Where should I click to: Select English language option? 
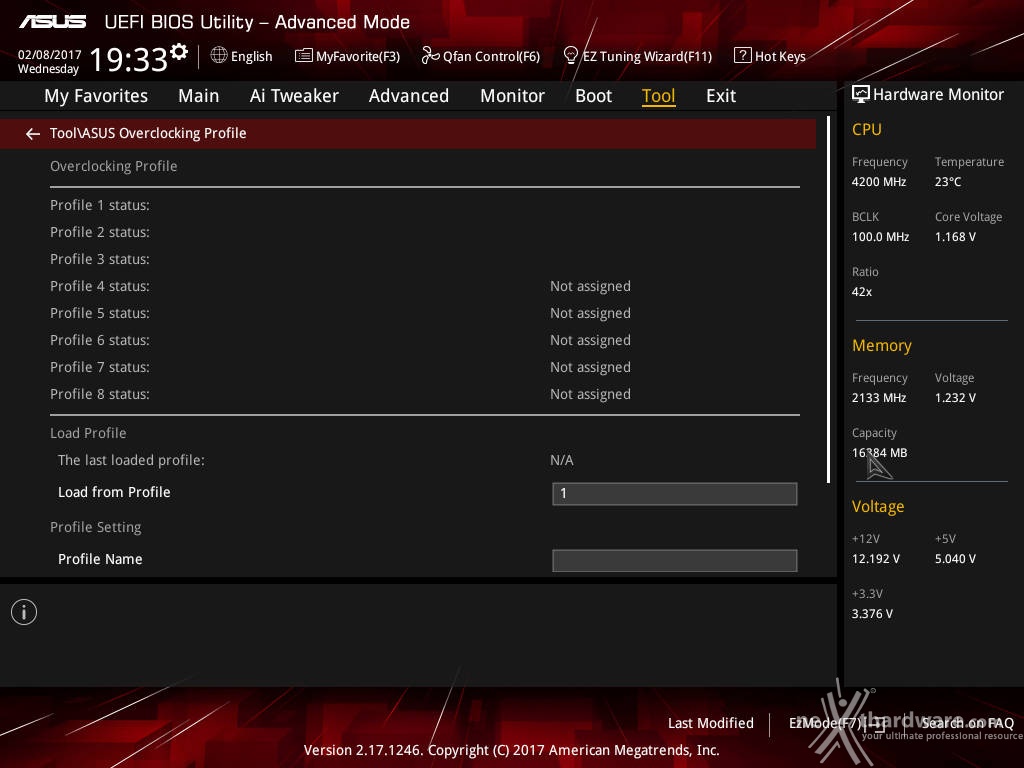(251, 56)
